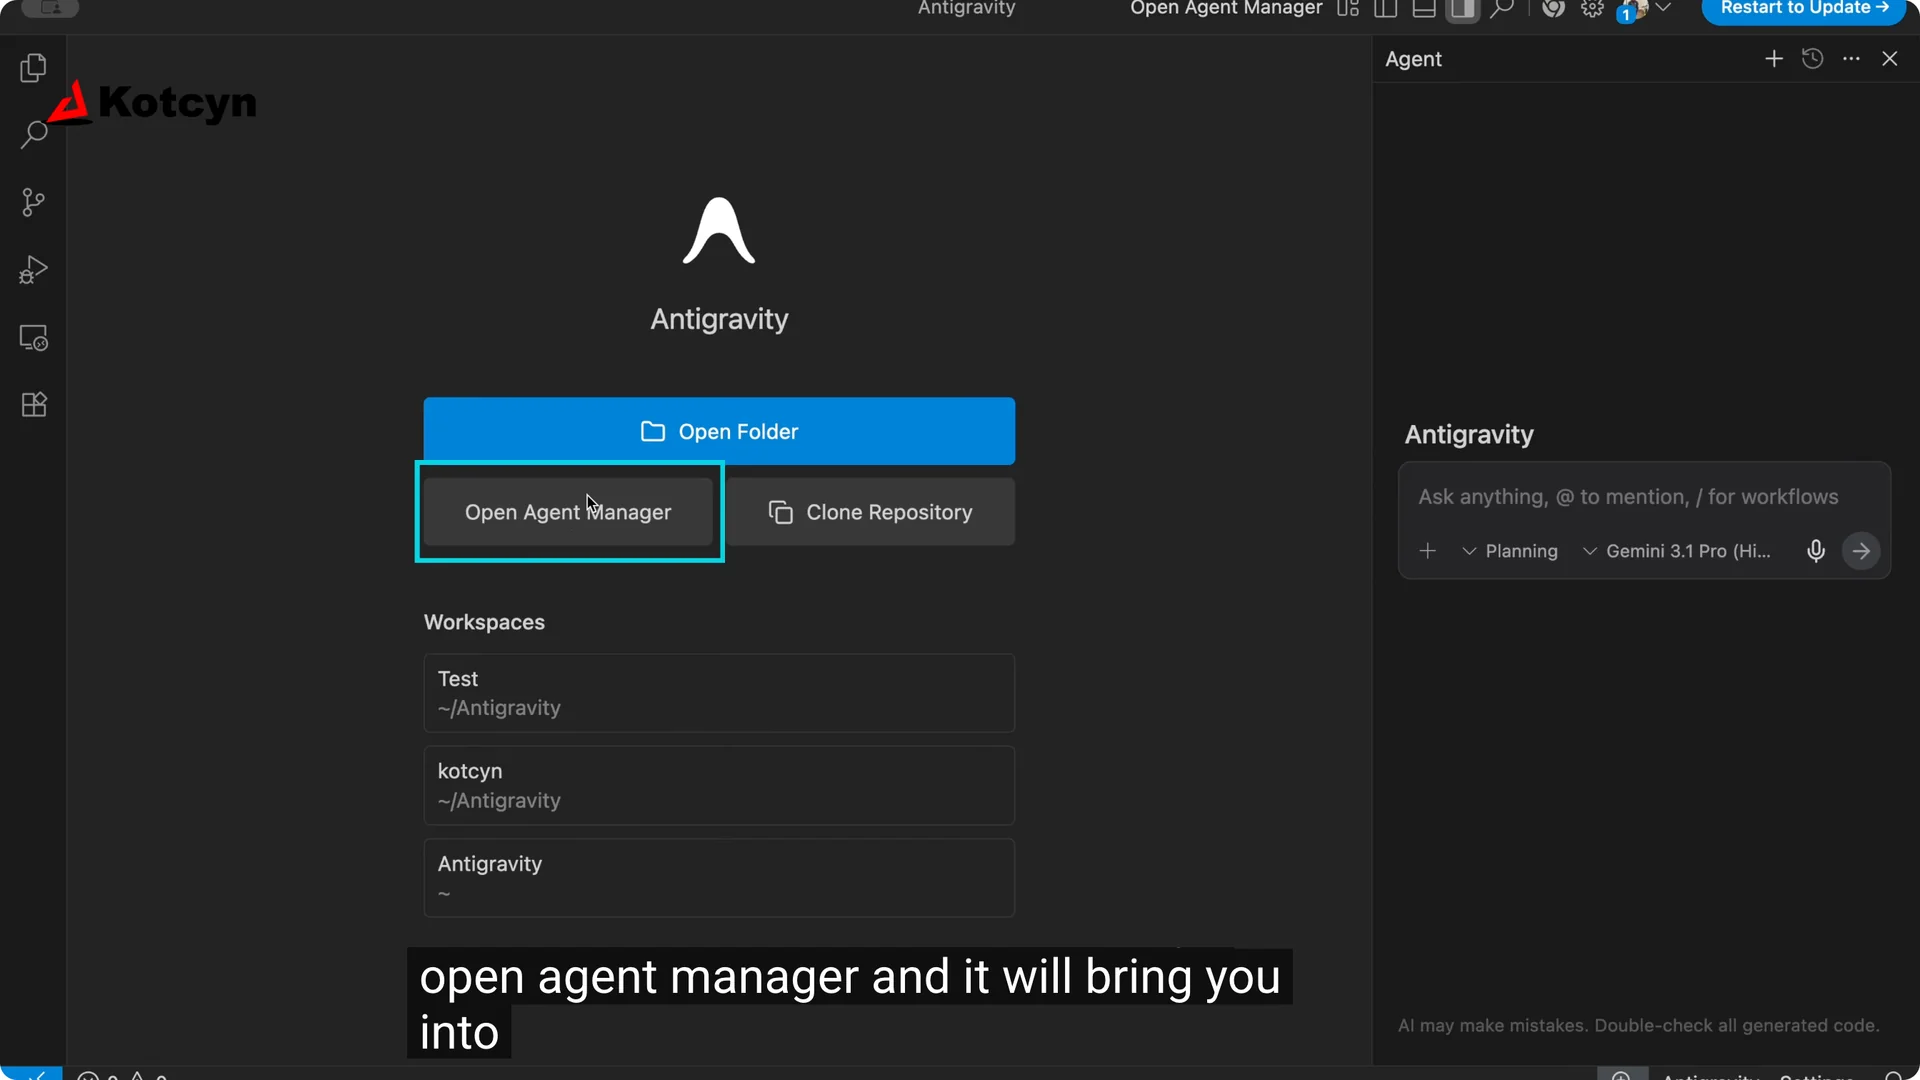Open the Gemini 3.1 Pro model dropdown

click(x=1677, y=551)
